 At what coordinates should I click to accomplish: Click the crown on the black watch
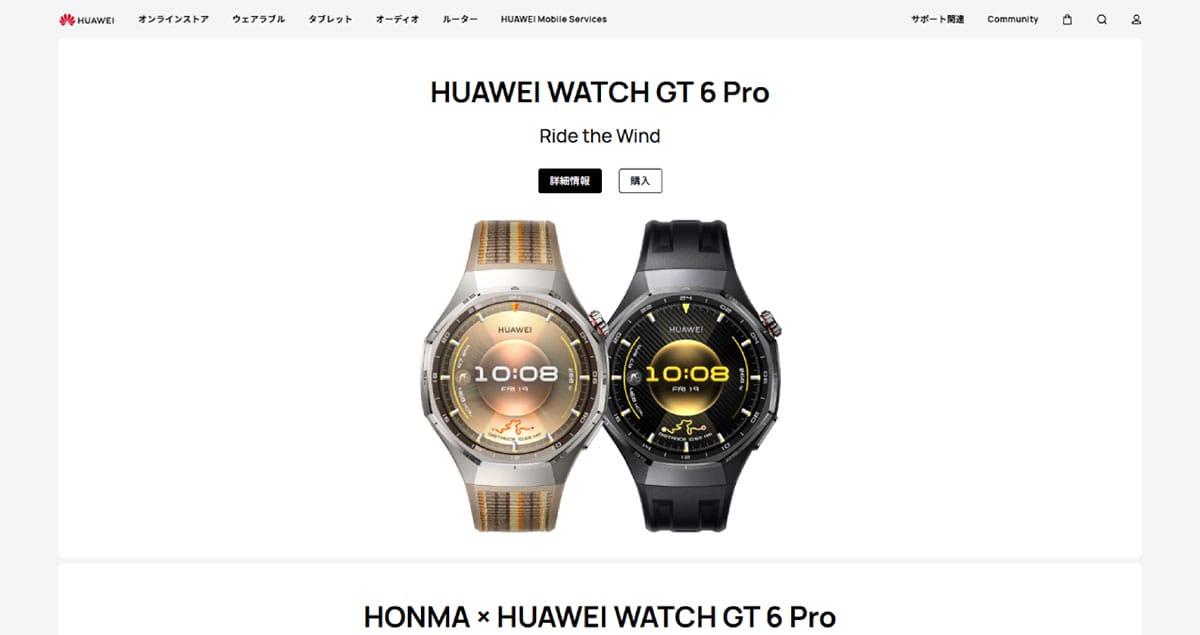tap(771, 323)
